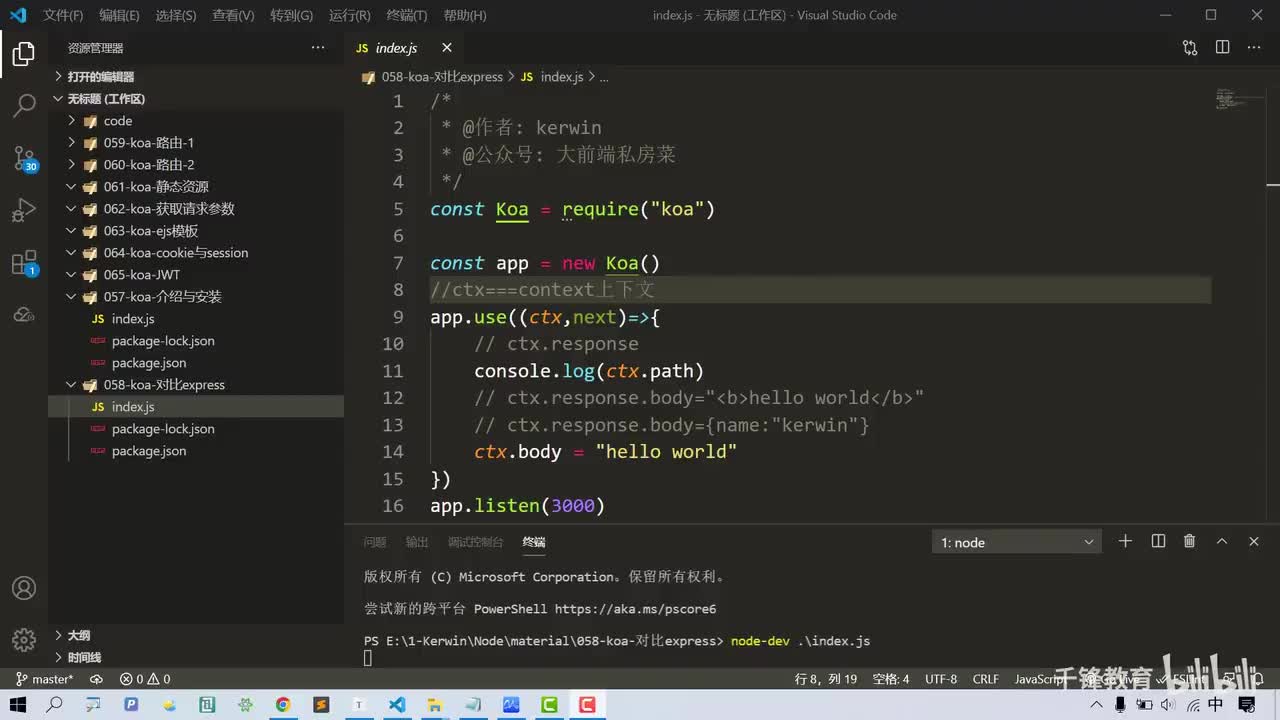Viewport: 1280px width, 720px height.
Task: Collapse the 057-koa-介绍与安装 folder
Action: tap(196, 297)
